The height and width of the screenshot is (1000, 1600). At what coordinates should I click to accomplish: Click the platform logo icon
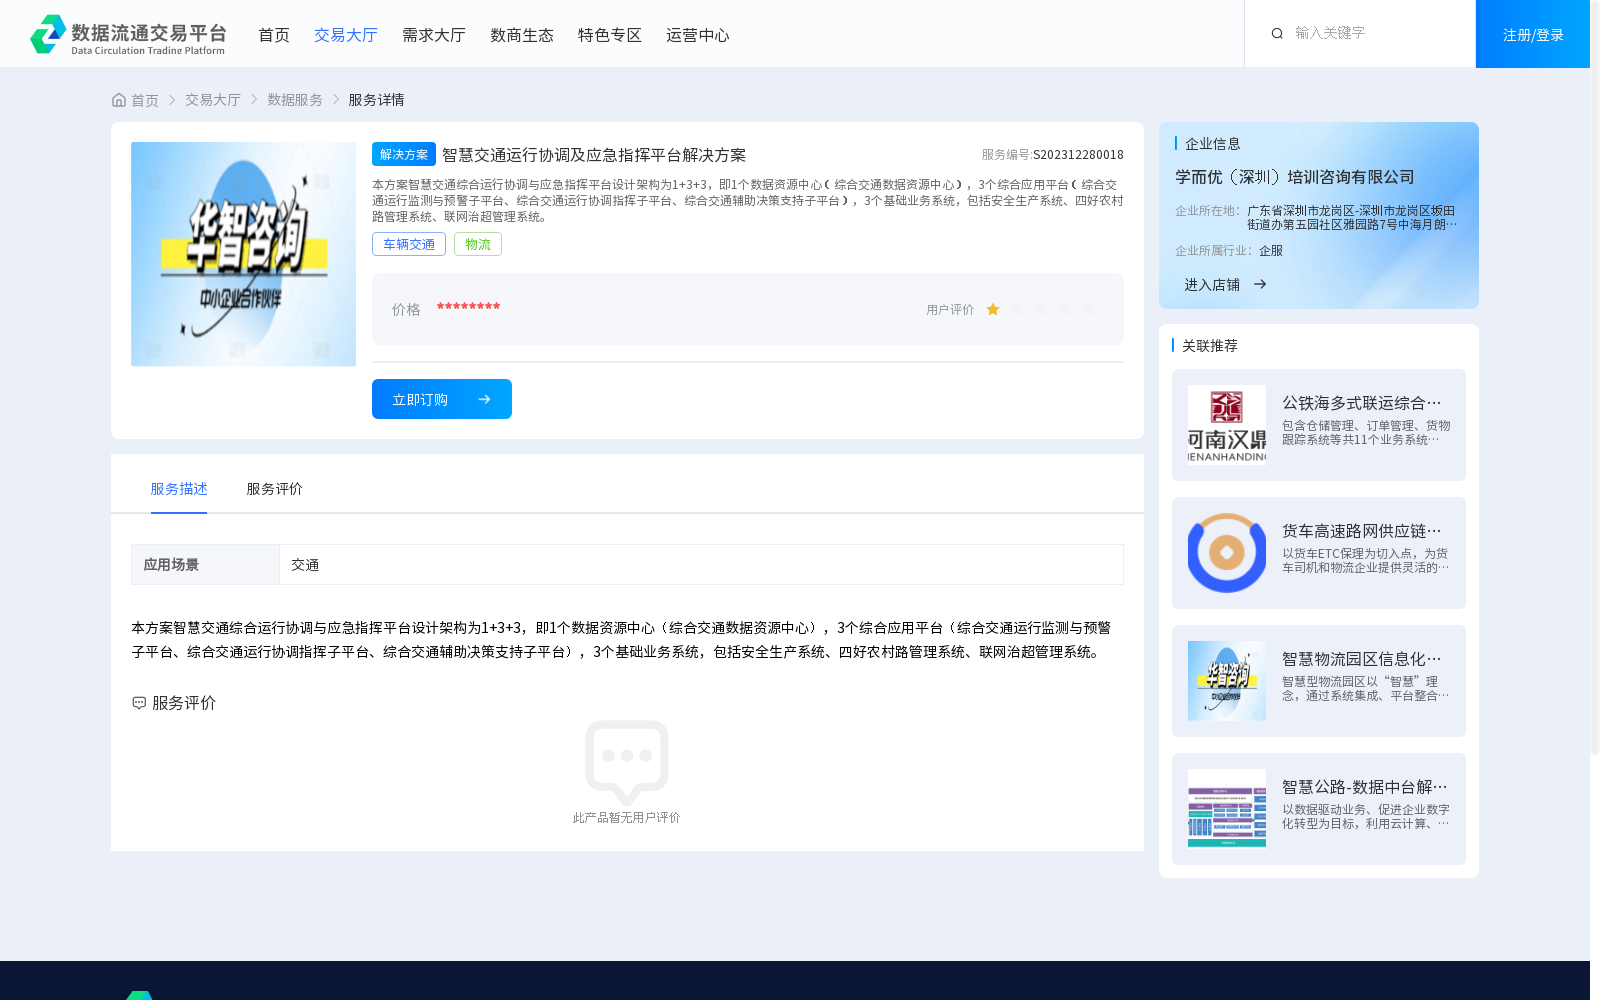point(48,34)
